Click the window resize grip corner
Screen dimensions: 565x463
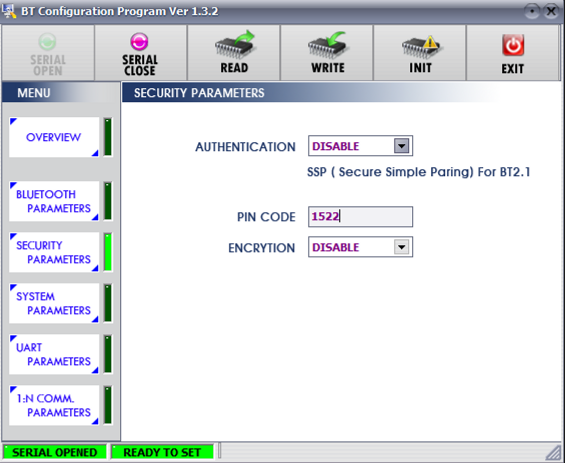553,452
